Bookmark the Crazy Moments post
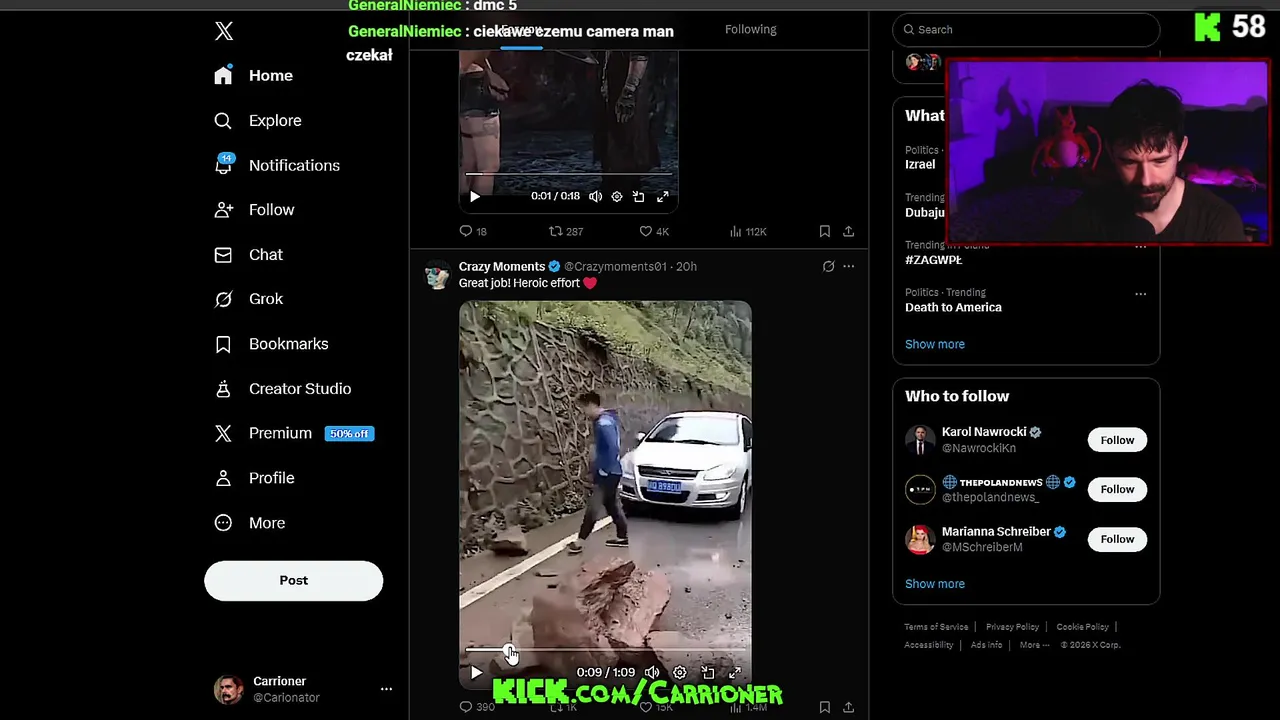 (824, 707)
